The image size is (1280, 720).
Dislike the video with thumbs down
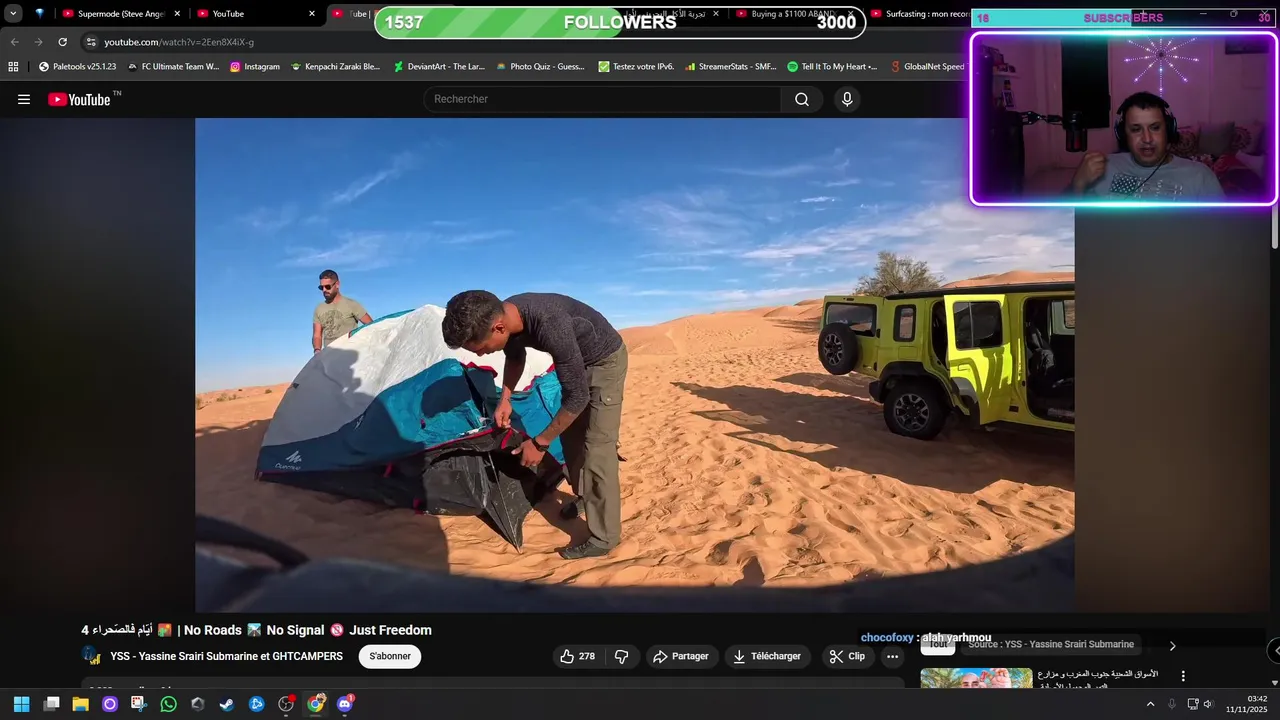tap(621, 656)
